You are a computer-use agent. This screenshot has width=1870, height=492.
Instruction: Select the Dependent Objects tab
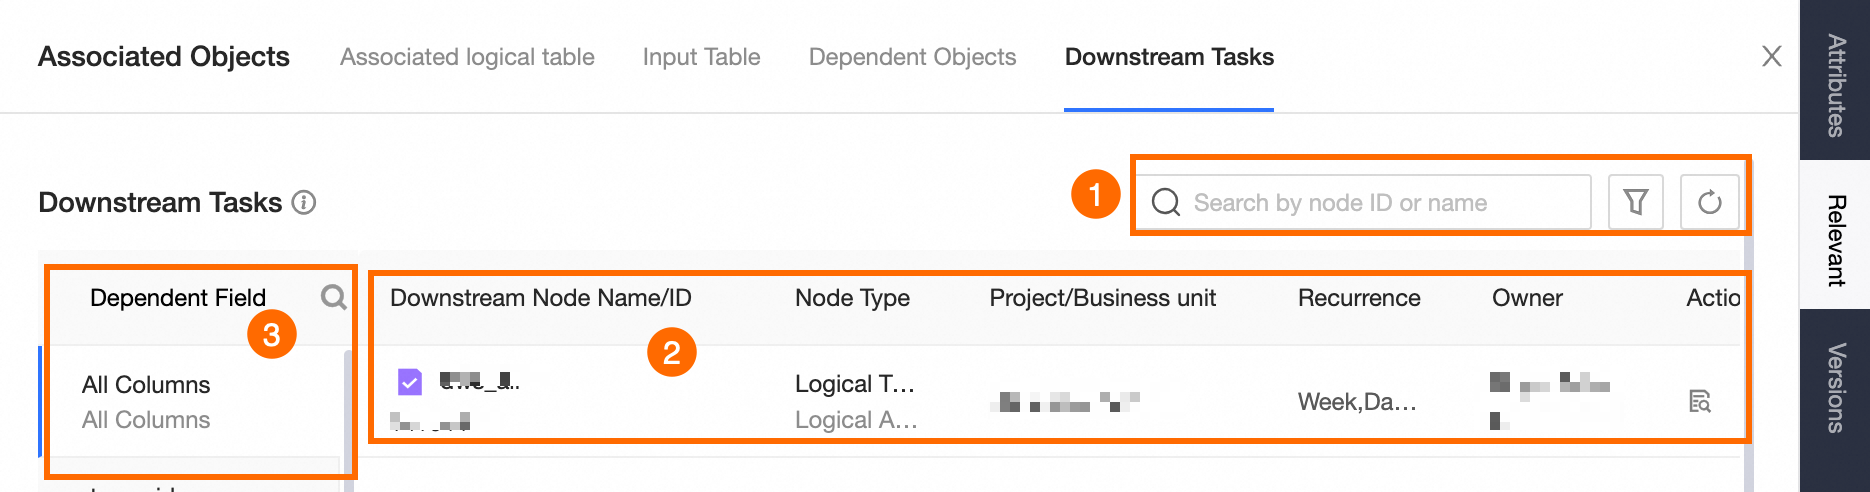912,57
